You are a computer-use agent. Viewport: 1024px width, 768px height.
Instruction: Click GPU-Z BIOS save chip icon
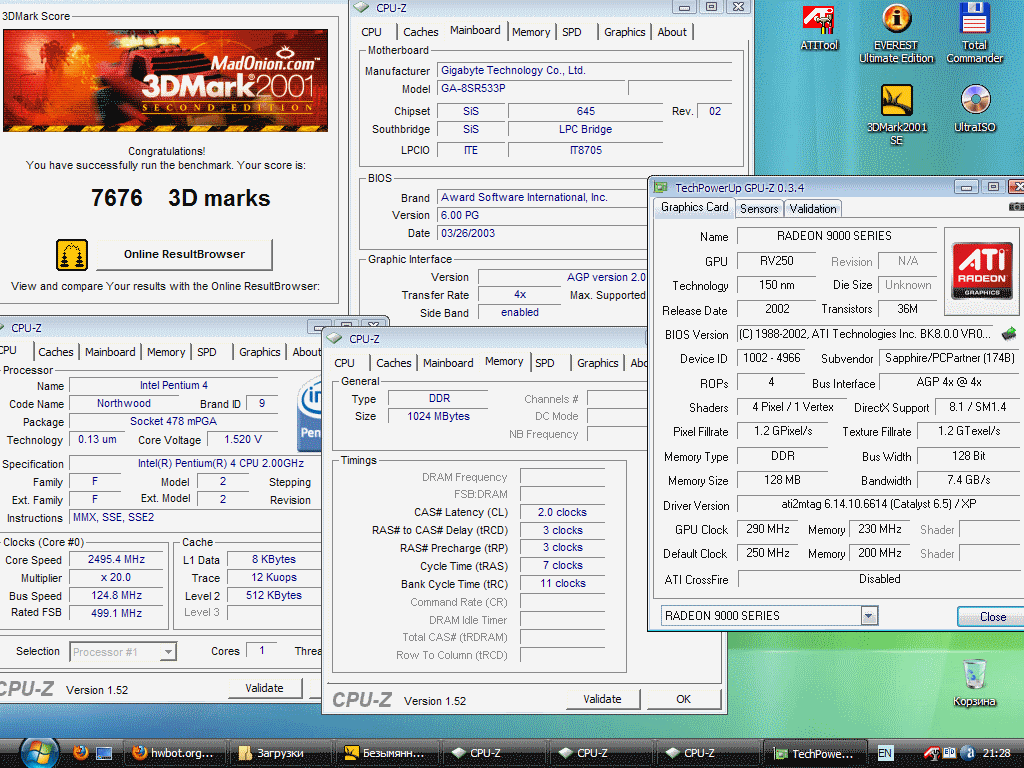[1009, 334]
